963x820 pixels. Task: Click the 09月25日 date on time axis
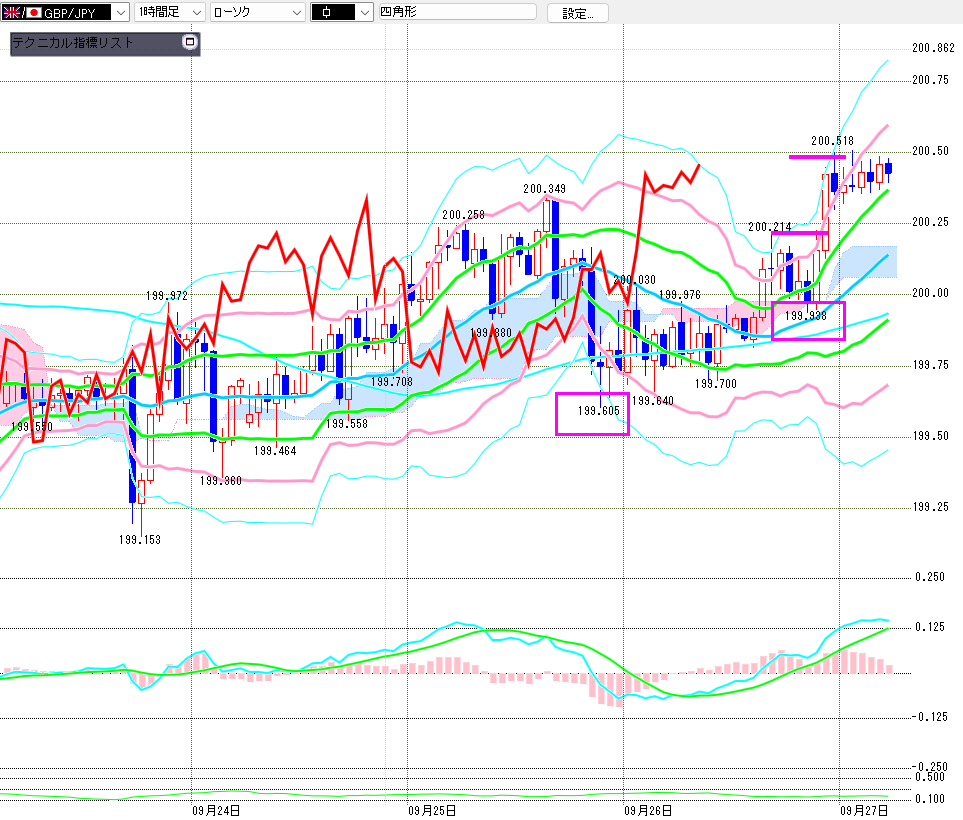coord(433,810)
